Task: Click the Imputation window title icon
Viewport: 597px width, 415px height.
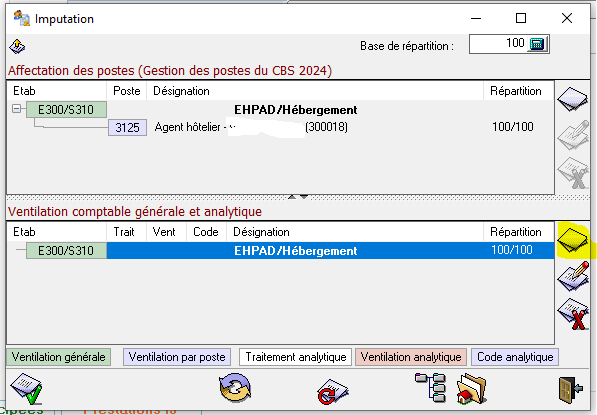Action: click(22, 18)
